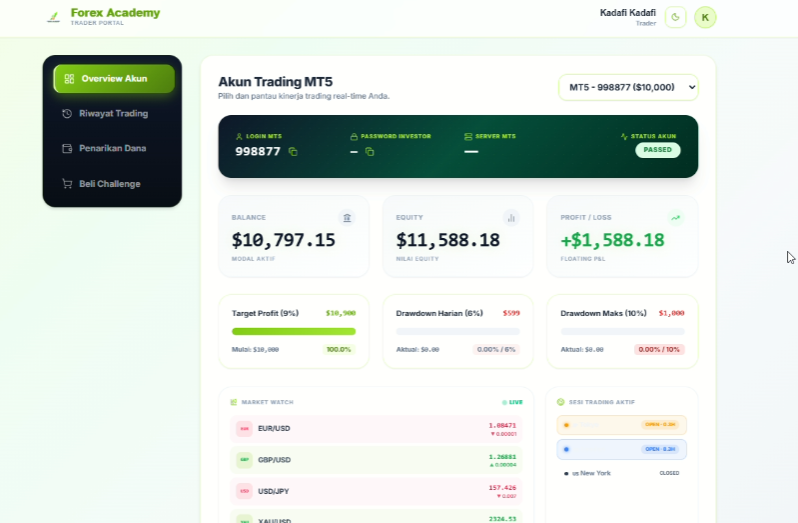Screen dimensions: 798x523
Task: Open the GBP/USD market row
Action: click(x=376, y=460)
